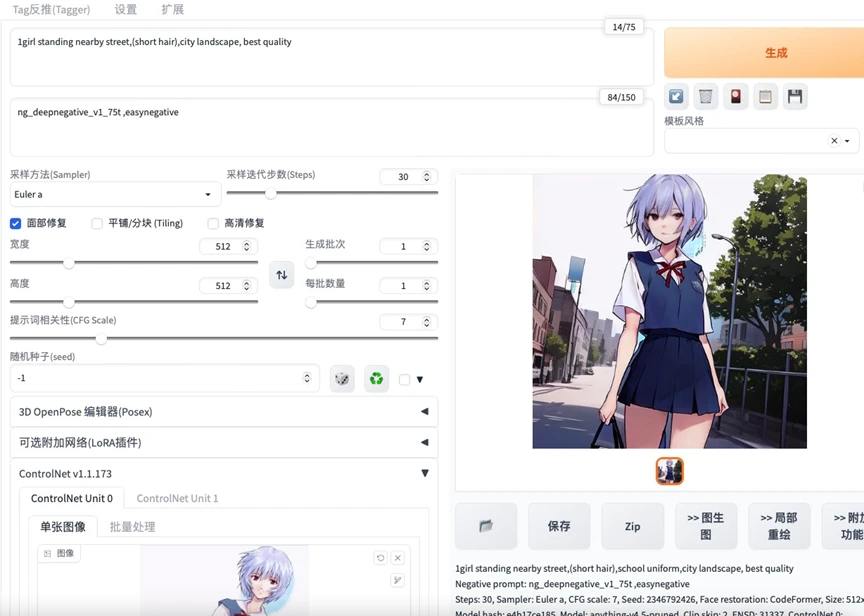Click the pen edit icon on ControlNet image
Screen dimensions: 864x616
[398, 580]
